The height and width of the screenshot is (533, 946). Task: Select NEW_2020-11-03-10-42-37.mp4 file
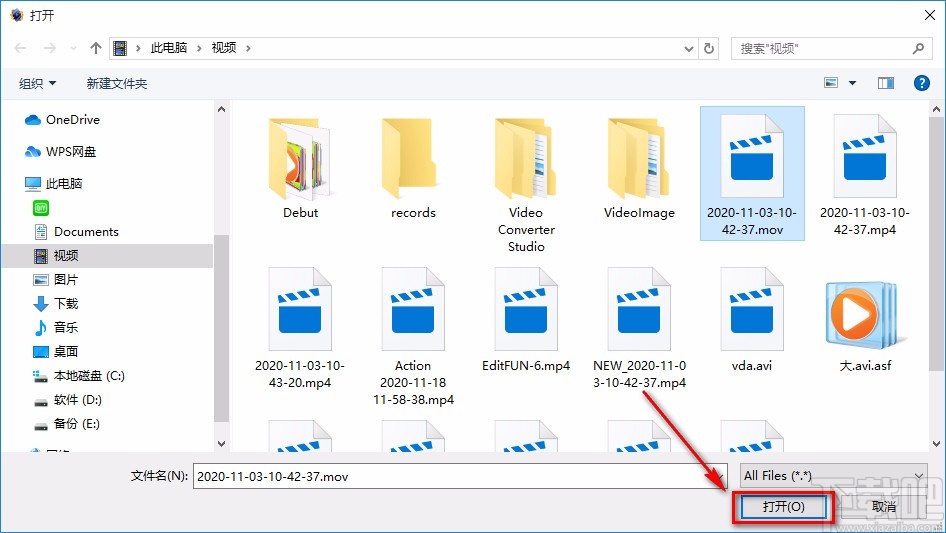[x=639, y=328]
